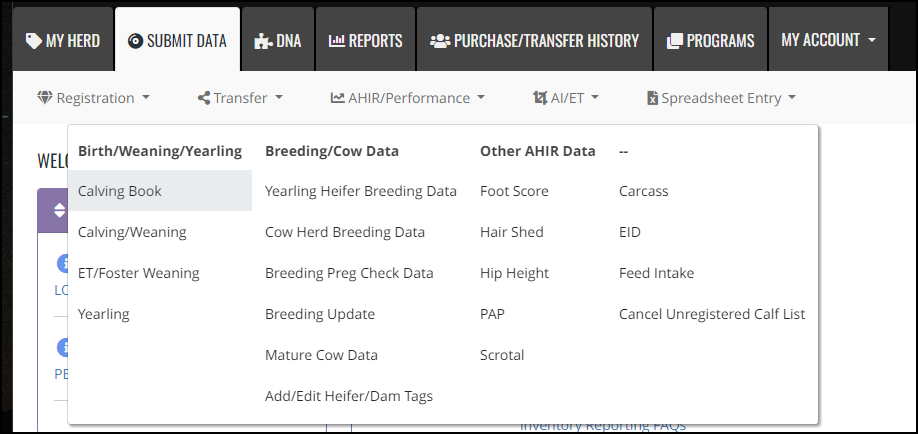The image size is (918, 434).
Task: Open the Spreadsheet Entry dropdown arrow
Action: (x=792, y=97)
